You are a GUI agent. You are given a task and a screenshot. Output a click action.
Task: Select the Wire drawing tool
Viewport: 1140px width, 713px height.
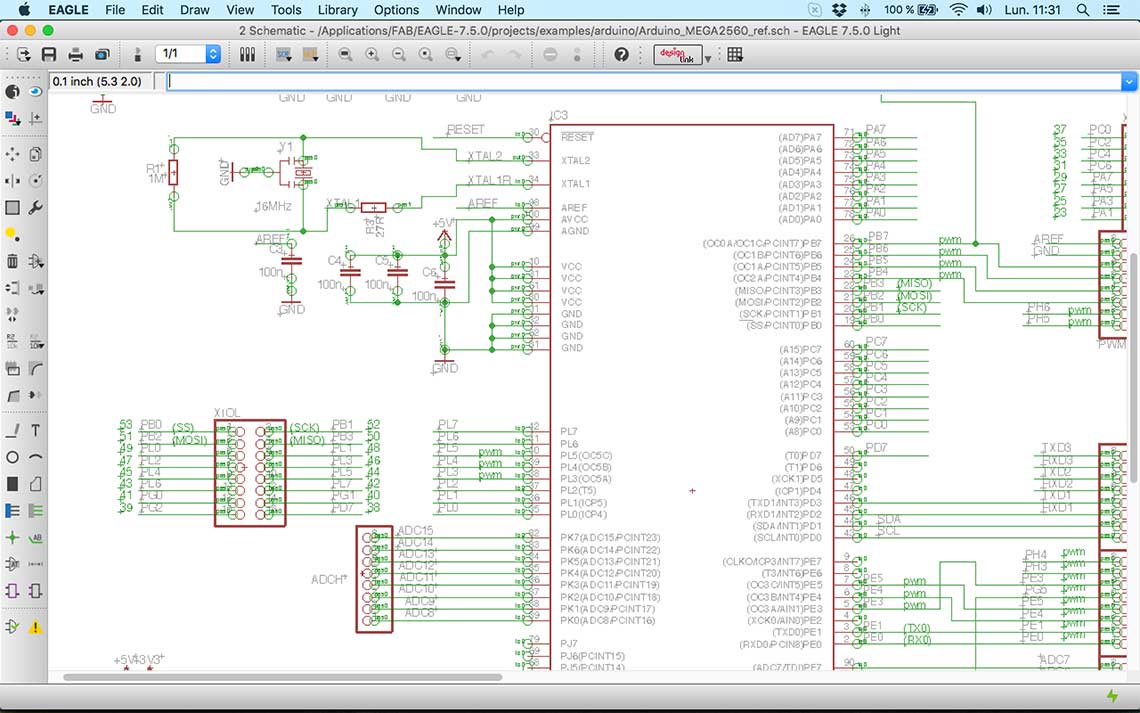tap(12, 431)
